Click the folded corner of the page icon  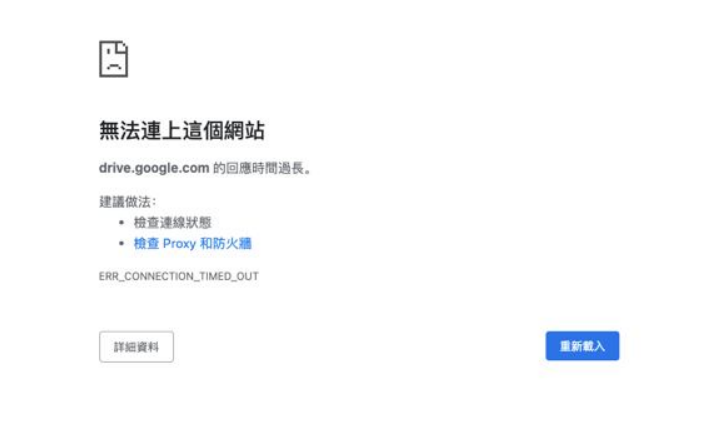click(x=123, y=47)
